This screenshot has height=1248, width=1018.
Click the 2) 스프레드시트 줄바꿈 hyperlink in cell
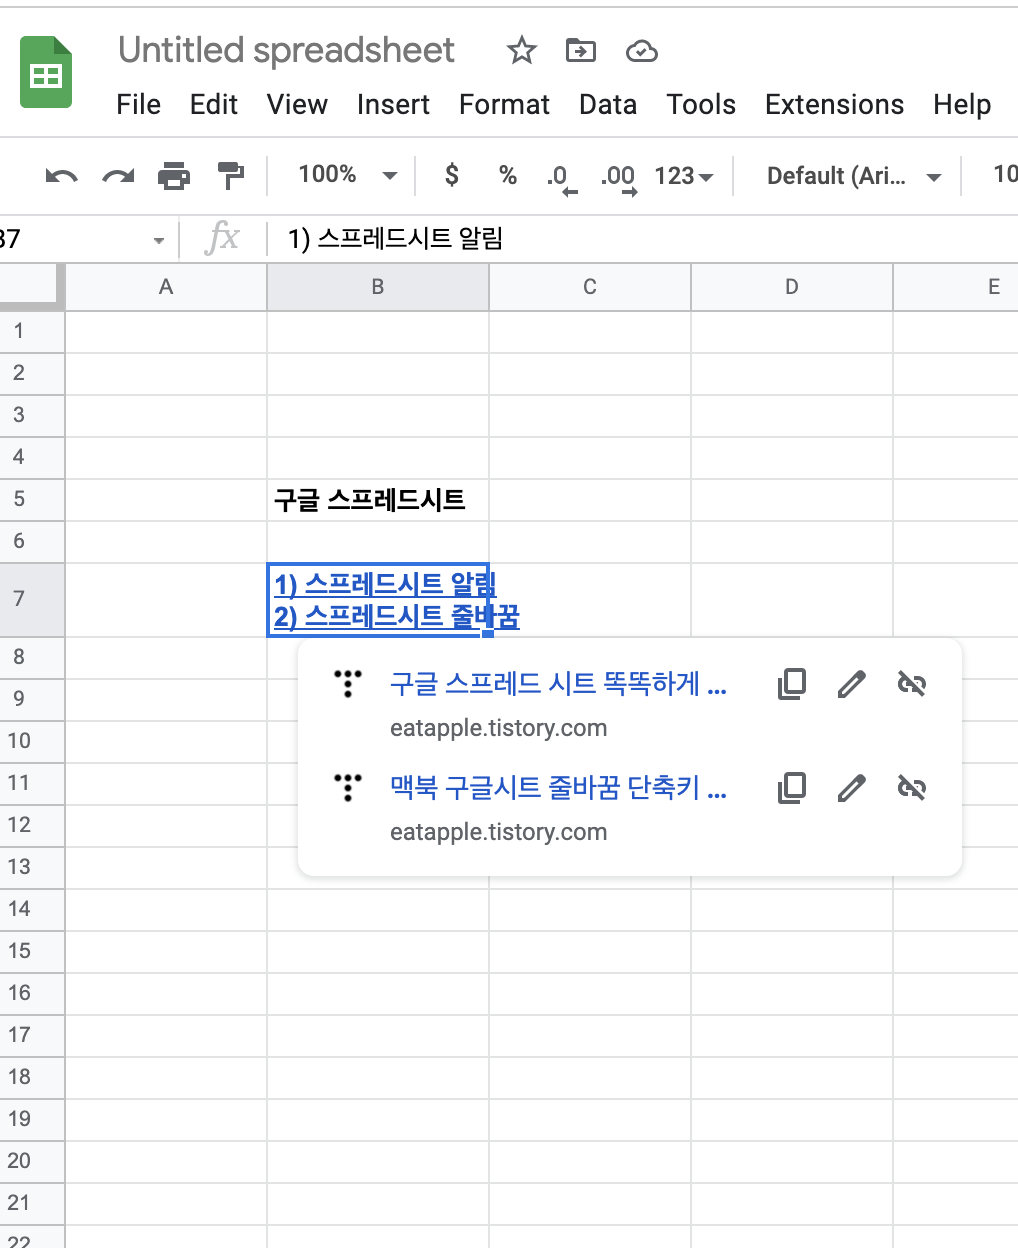click(397, 616)
